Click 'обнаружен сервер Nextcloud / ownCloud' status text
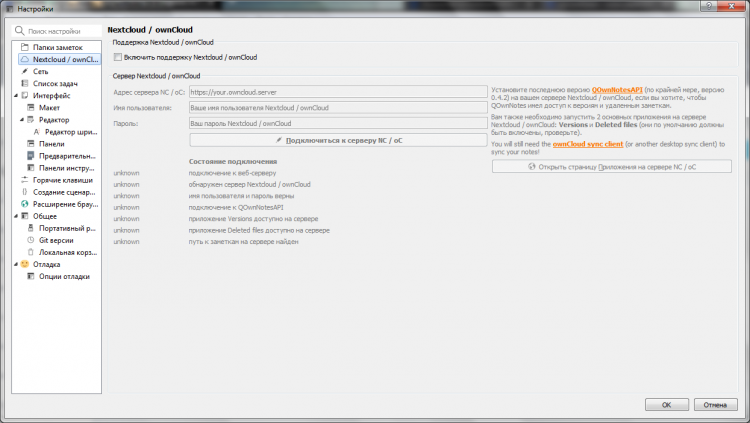 [250, 184]
